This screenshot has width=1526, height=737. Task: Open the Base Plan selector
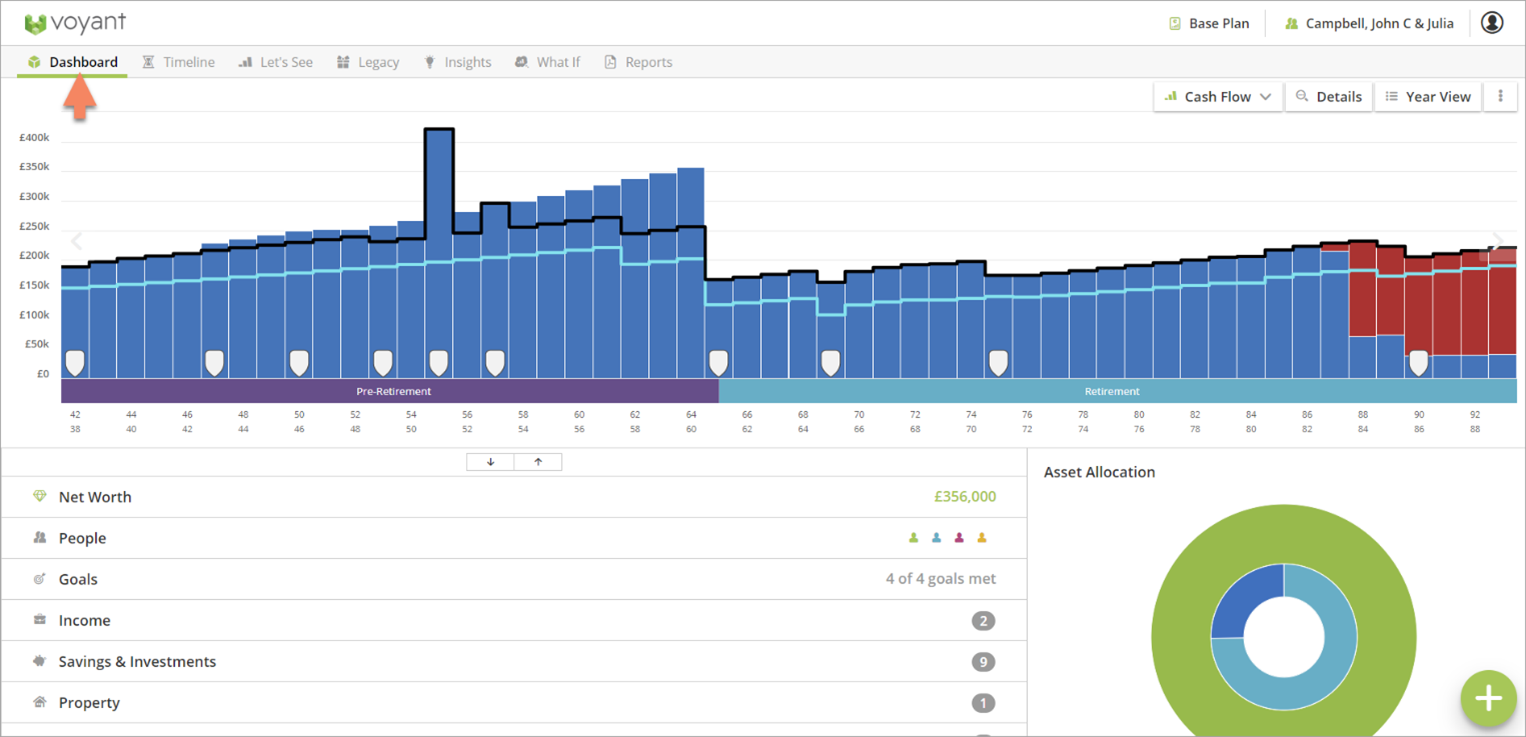pyautogui.click(x=1209, y=23)
